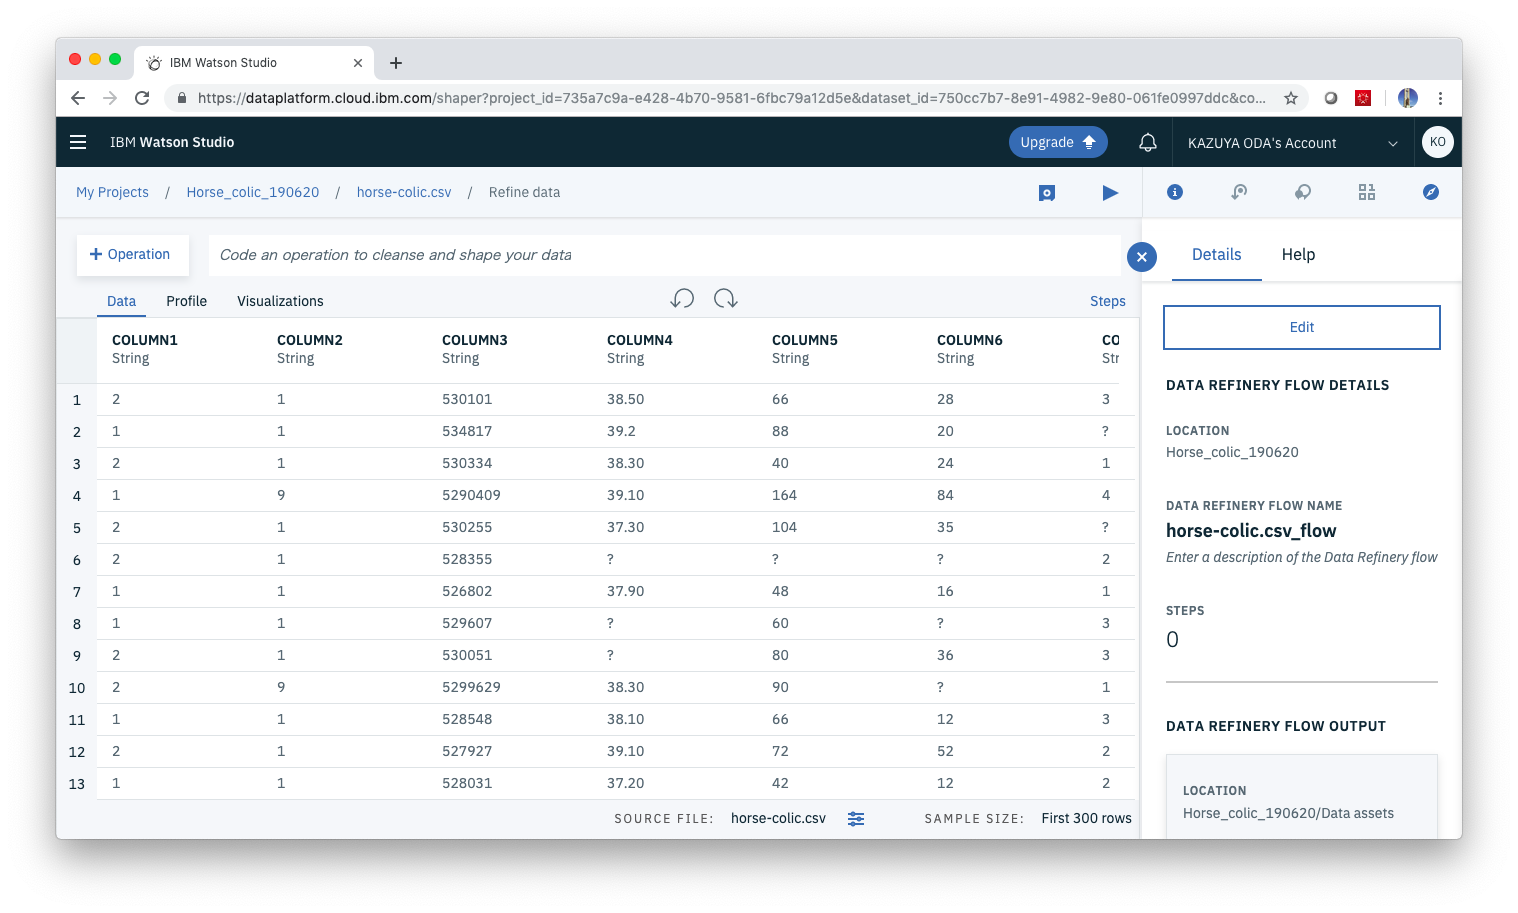This screenshot has height=913, width=1518.
Task: Launch the guided tour compass icon
Action: [1431, 192]
